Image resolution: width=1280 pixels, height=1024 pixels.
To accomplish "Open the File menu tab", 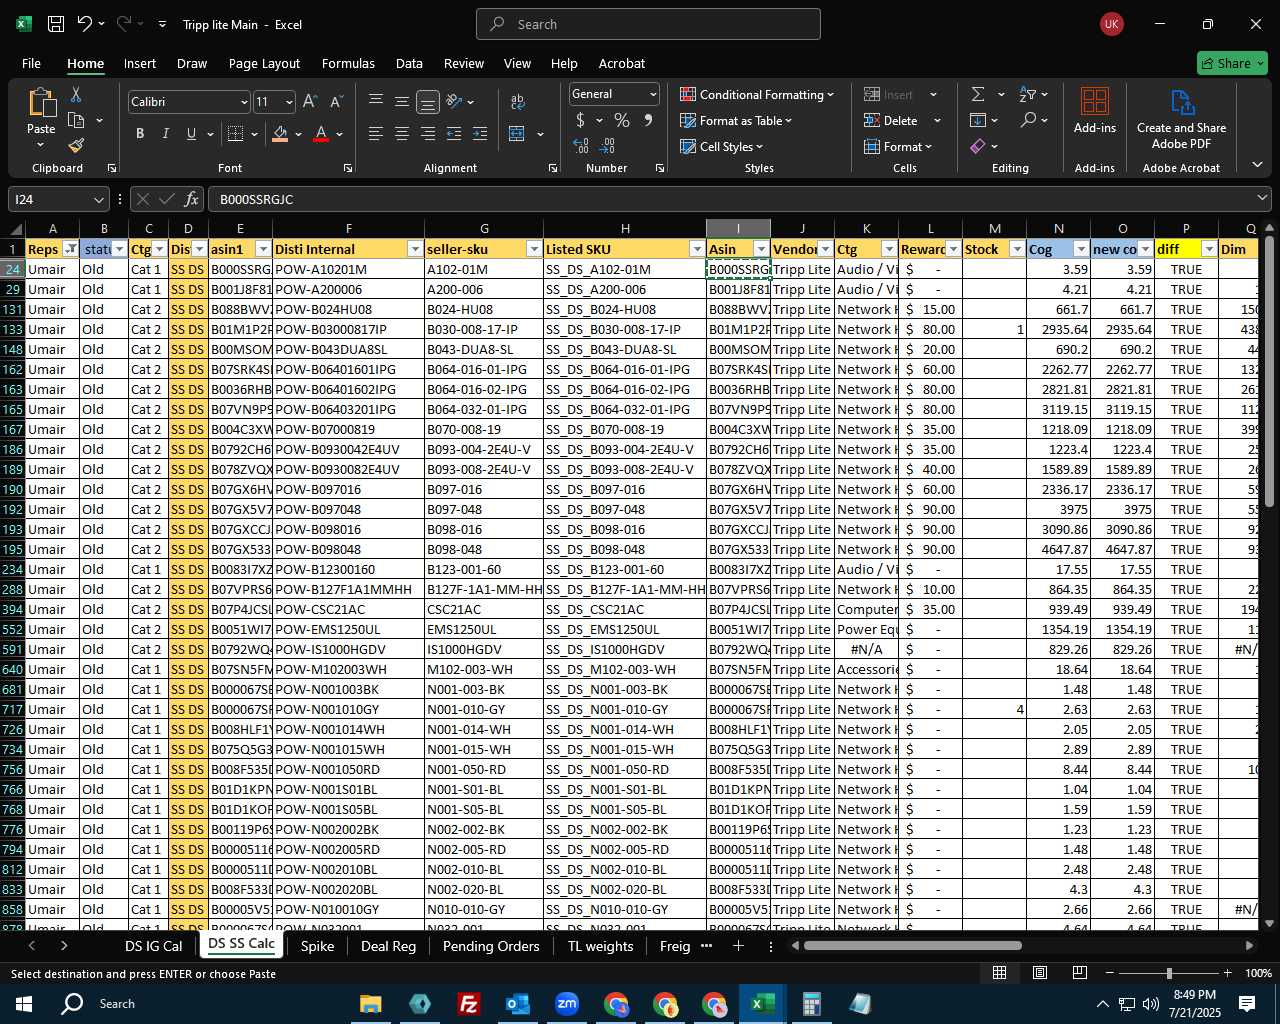I will (31, 63).
